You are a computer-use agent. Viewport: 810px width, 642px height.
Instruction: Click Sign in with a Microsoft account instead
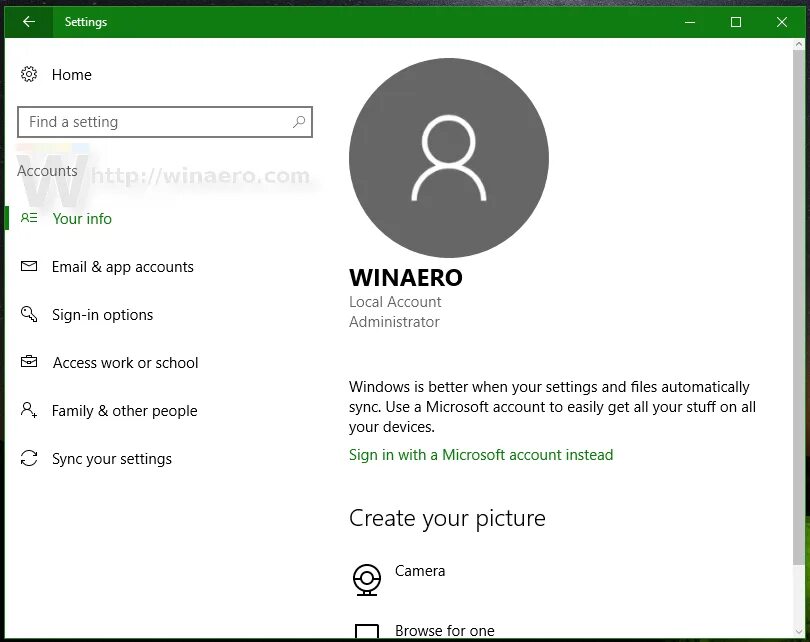[x=481, y=455]
